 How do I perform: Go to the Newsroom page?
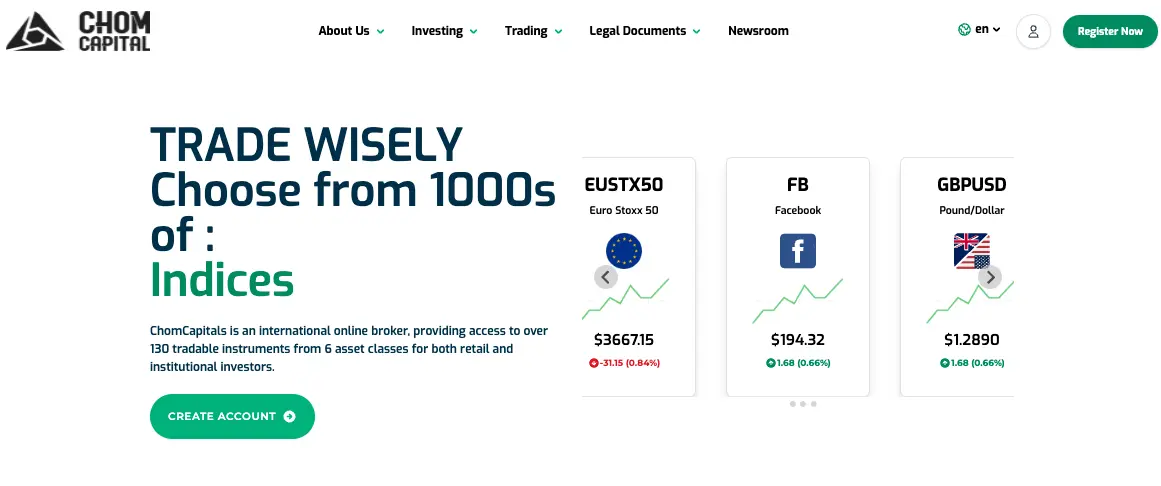point(758,31)
